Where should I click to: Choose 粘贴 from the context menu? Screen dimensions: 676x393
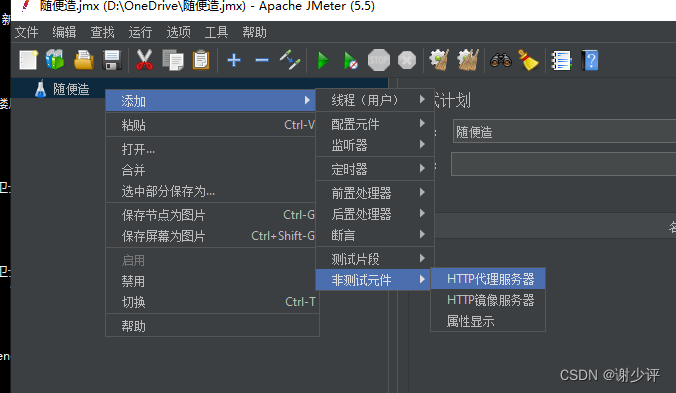click(211, 125)
